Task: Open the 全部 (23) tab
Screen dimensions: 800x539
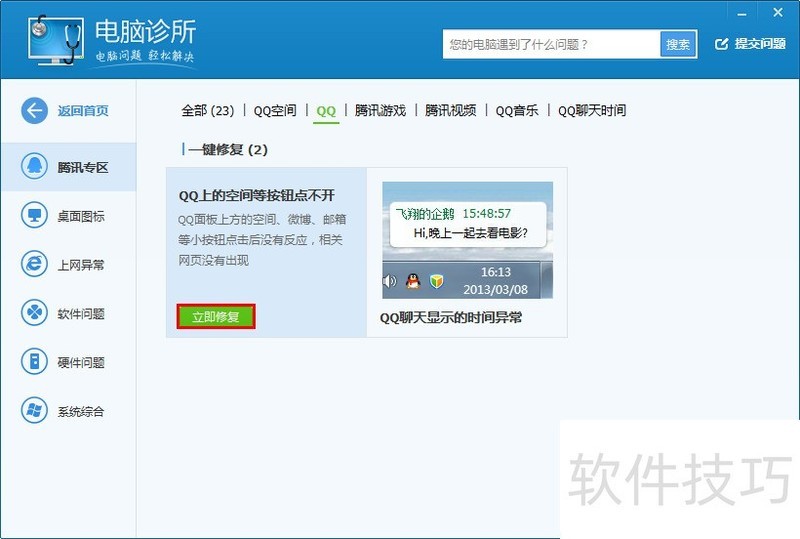Action: point(208,110)
